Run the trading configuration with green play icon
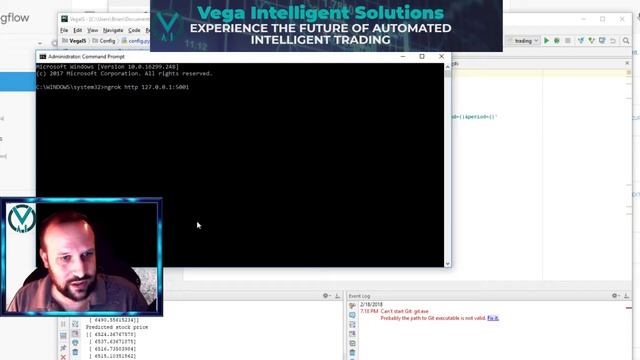The width and height of the screenshot is (640, 360). click(546, 40)
